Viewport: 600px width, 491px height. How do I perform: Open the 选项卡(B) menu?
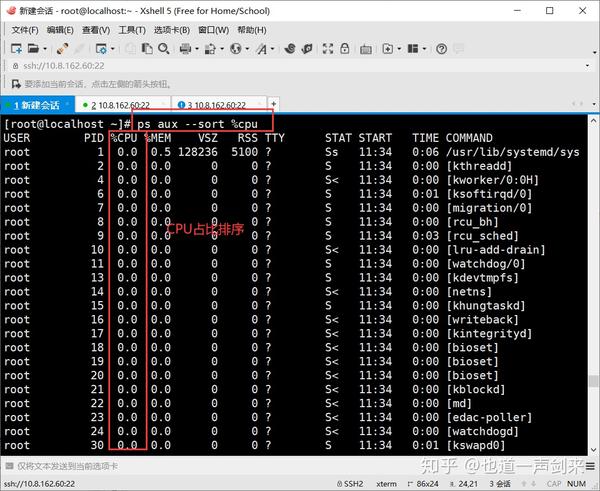(x=172, y=30)
